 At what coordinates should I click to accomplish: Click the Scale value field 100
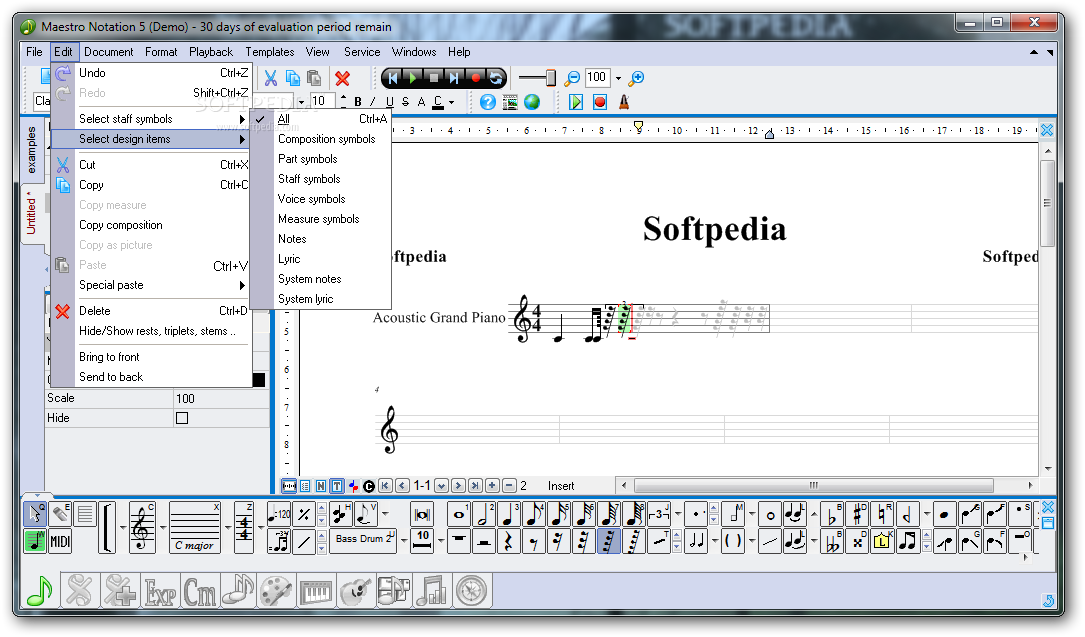221,398
